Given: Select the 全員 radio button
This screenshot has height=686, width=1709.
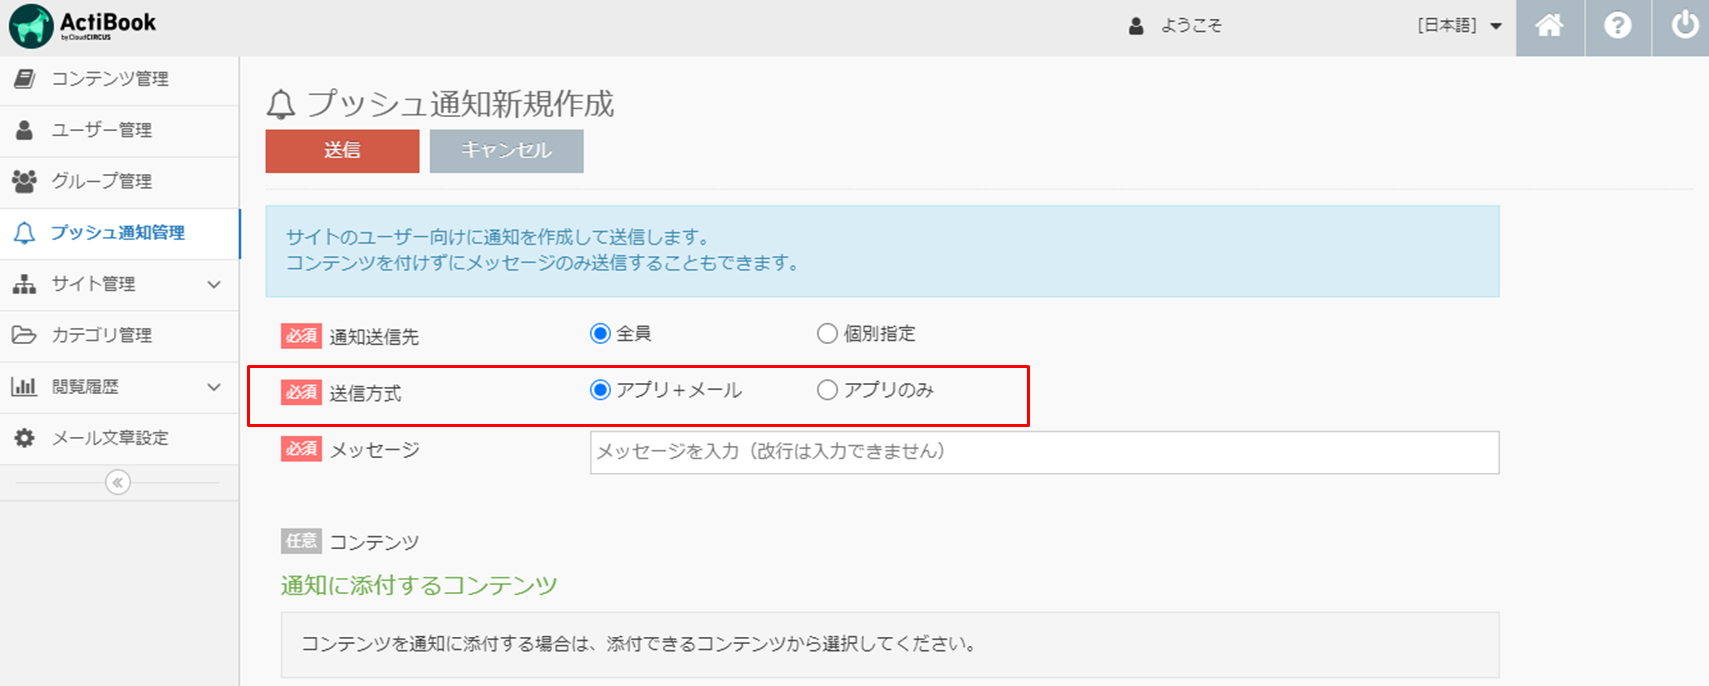Looking at the screenshot, I should coord(600,334).
